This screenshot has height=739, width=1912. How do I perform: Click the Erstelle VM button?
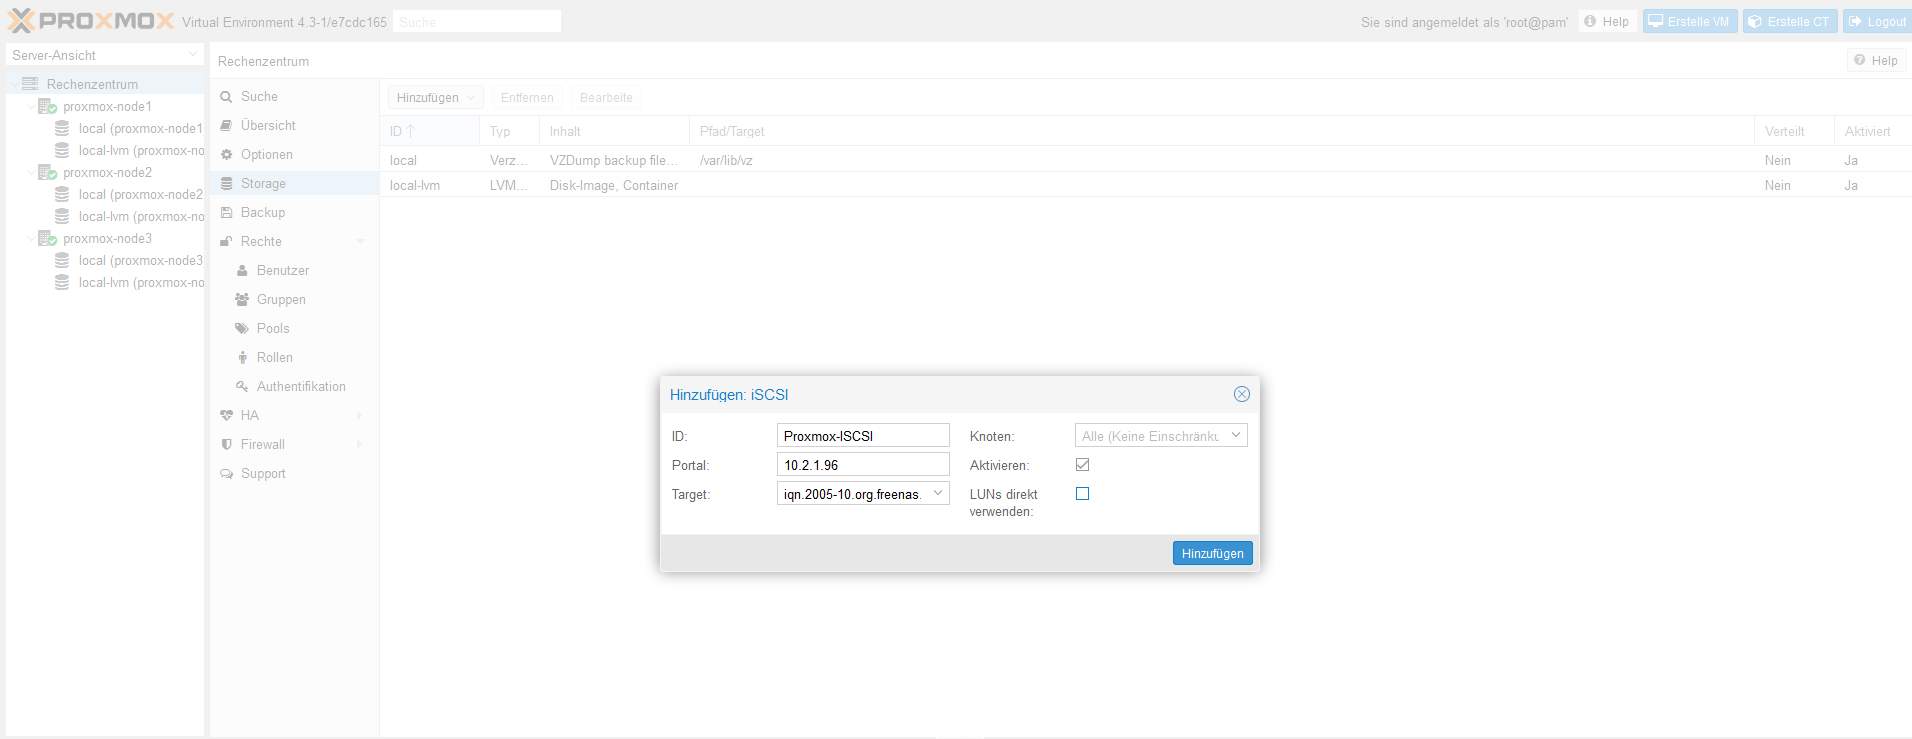point(1690,21)
